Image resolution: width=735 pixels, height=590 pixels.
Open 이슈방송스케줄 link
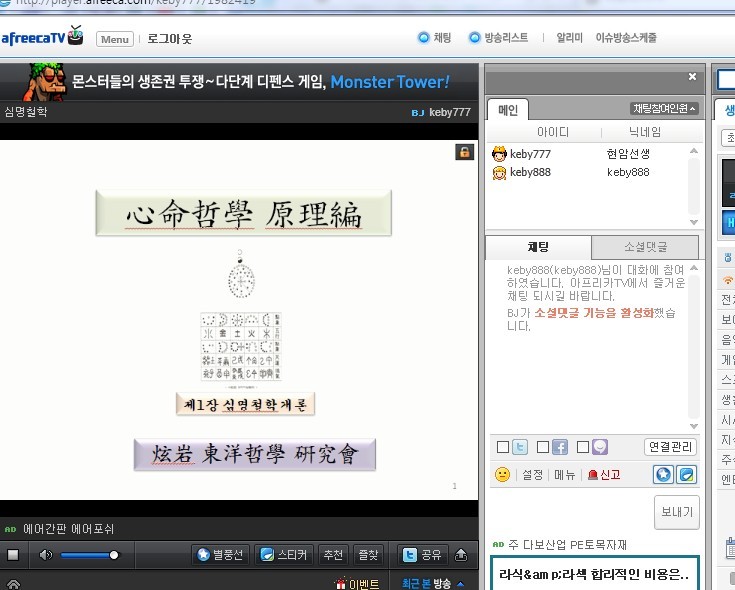coord(626,38)
